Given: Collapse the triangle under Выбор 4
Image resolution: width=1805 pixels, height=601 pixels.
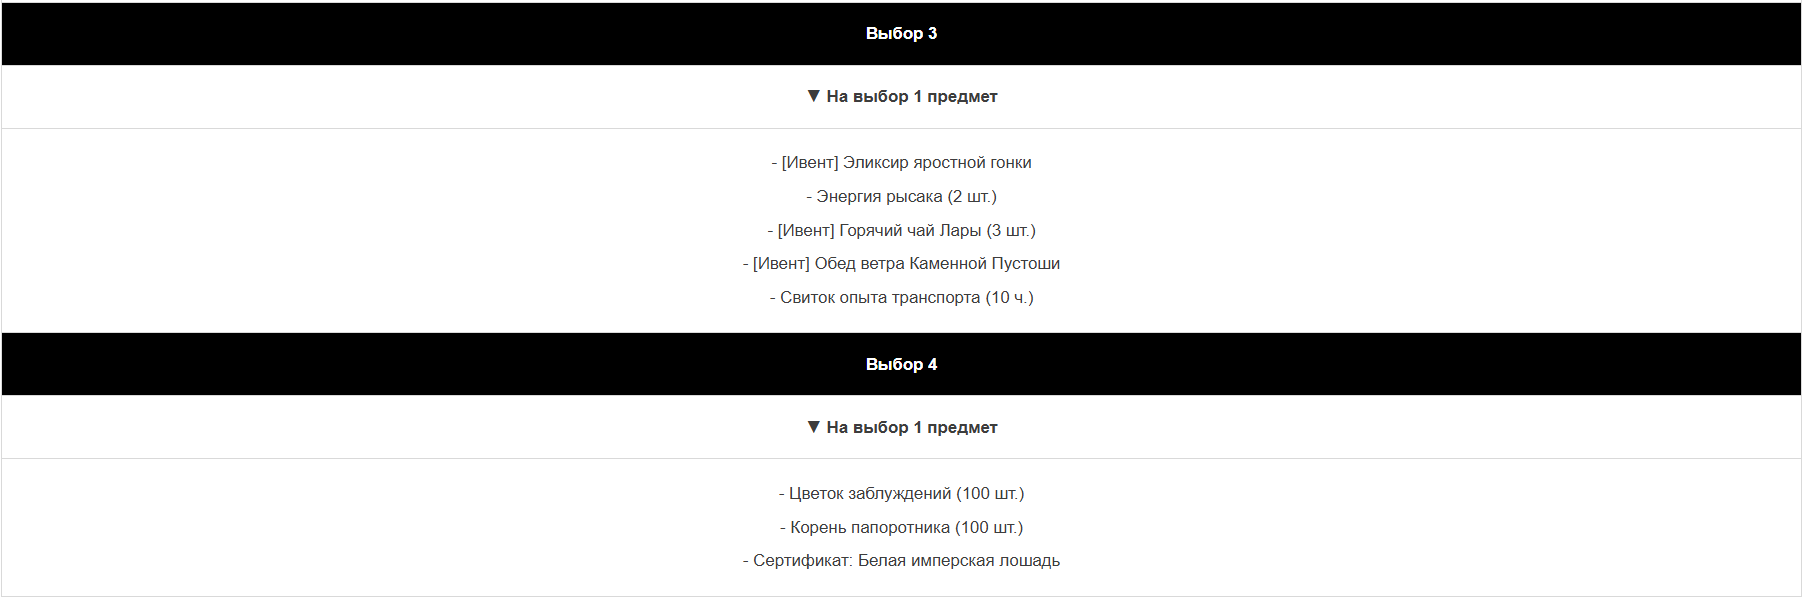Looking at the screenshot, I should (x=813, y=427).
